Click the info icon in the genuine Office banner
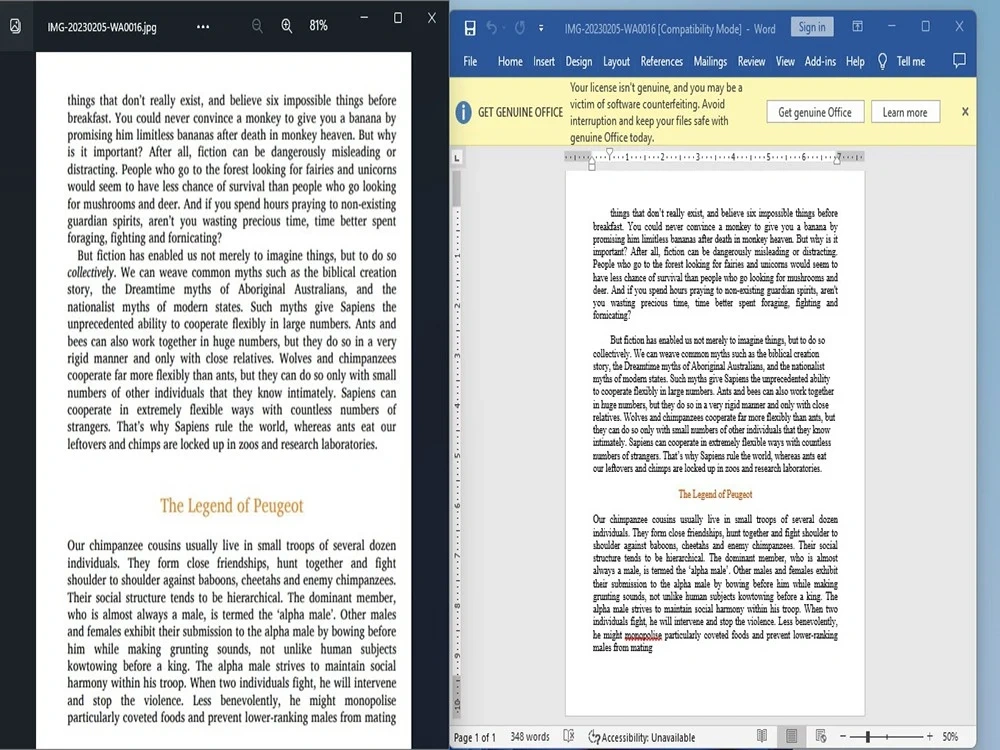 (464, 112)
